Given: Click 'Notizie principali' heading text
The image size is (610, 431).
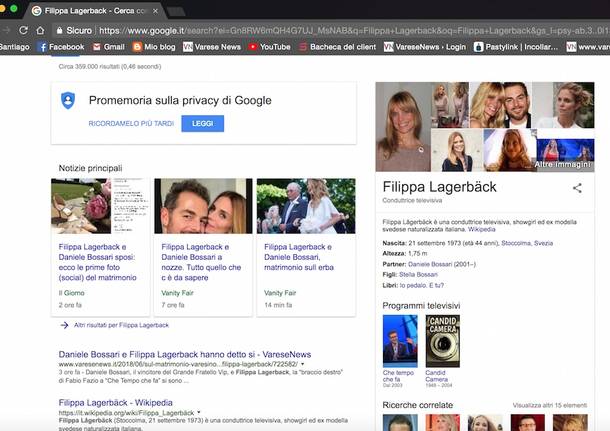Looking at the screenshot, I should [x=90, y=168].
